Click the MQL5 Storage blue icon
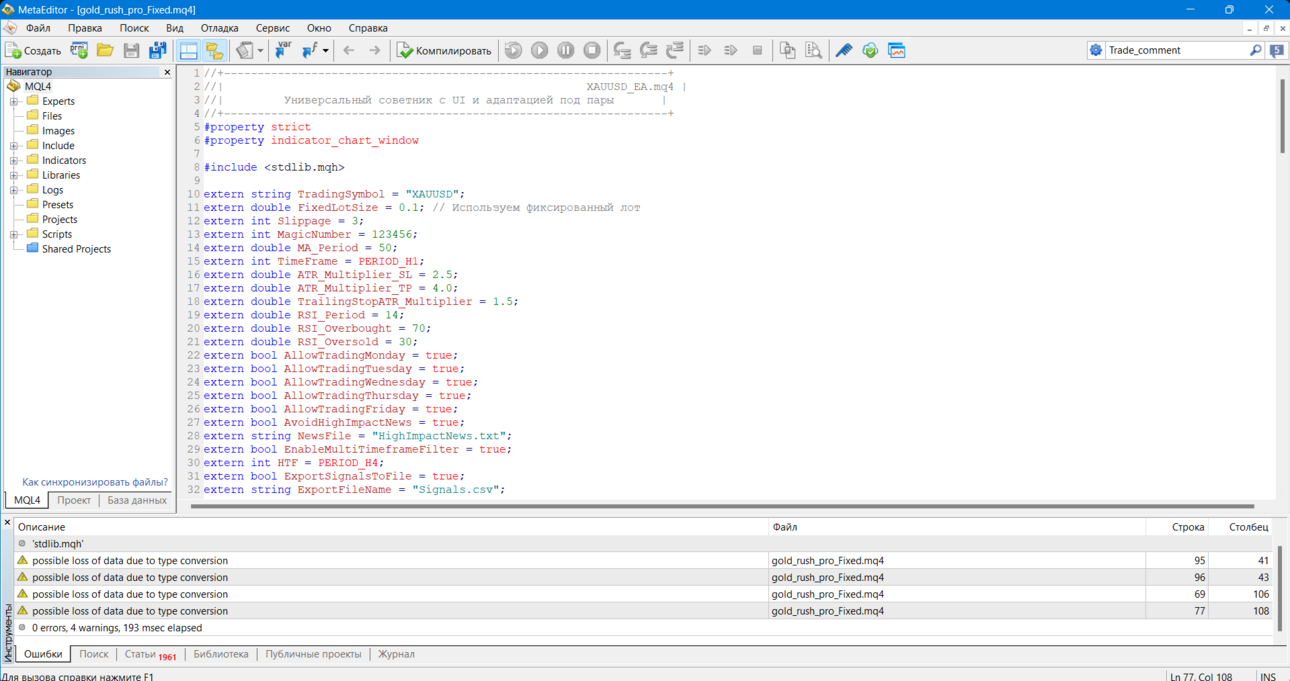 click(844, 50)
